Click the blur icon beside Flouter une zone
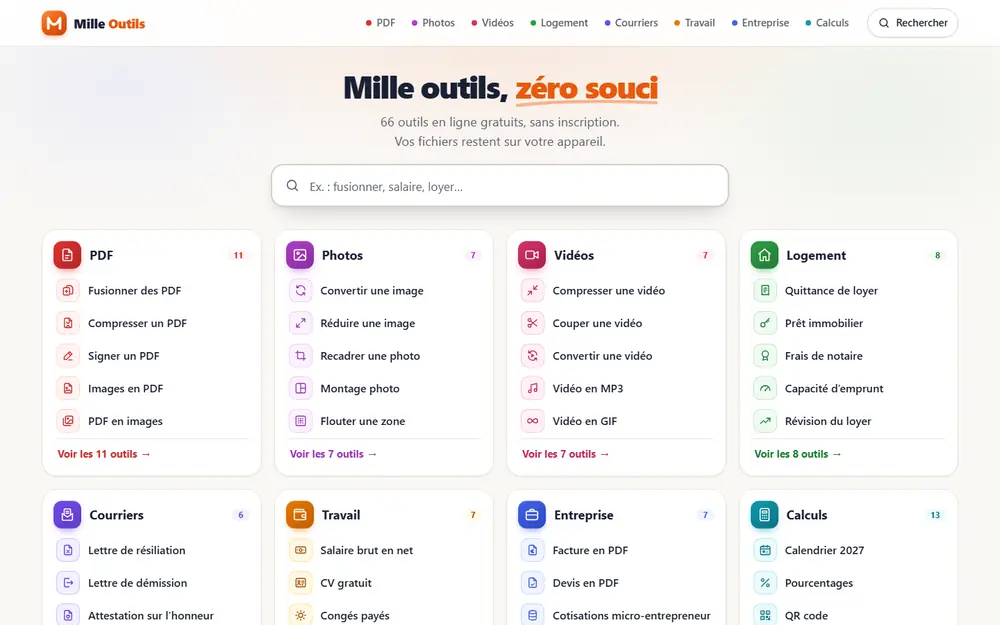Screen dimensions: 1000x625 pos(300,421)
